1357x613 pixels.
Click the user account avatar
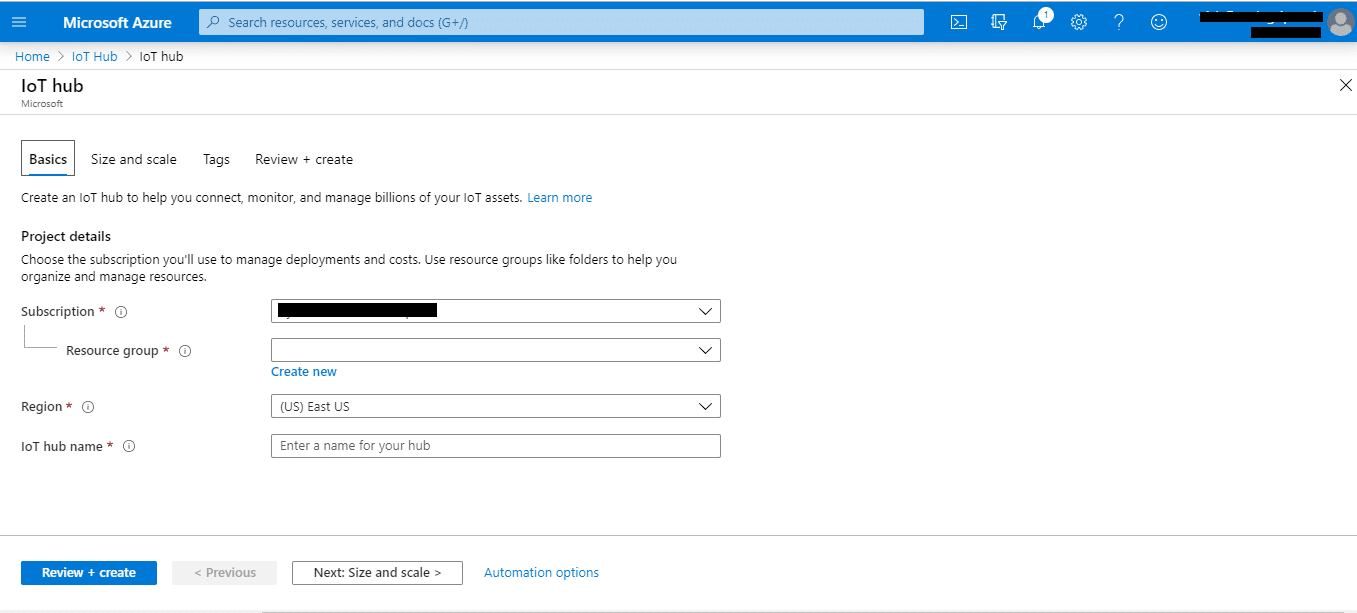[1339, 21]
